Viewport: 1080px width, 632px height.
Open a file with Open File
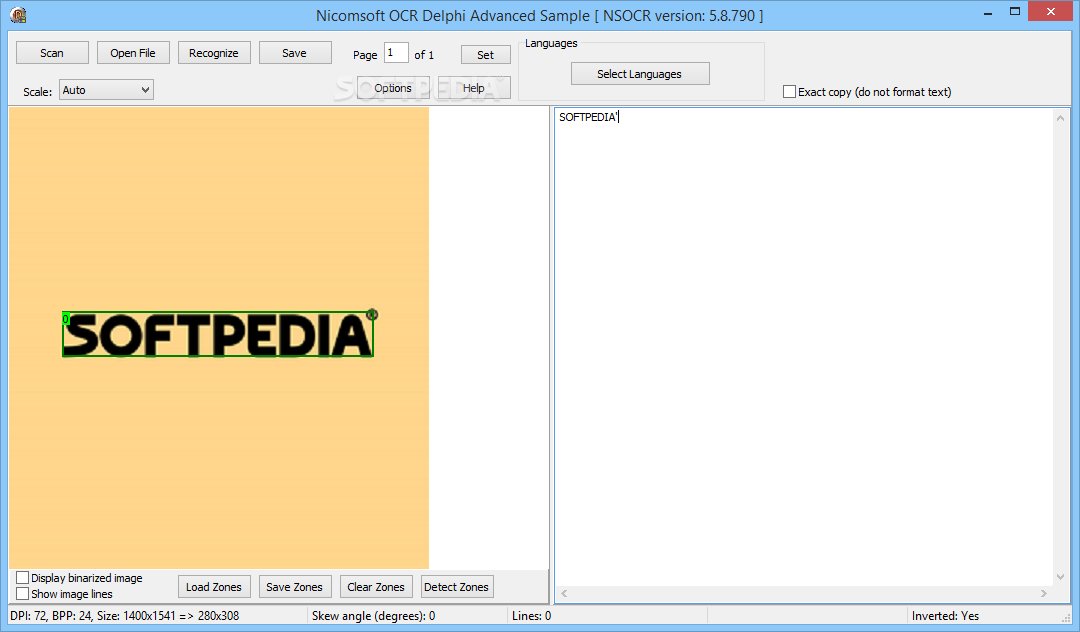point(133,53)
